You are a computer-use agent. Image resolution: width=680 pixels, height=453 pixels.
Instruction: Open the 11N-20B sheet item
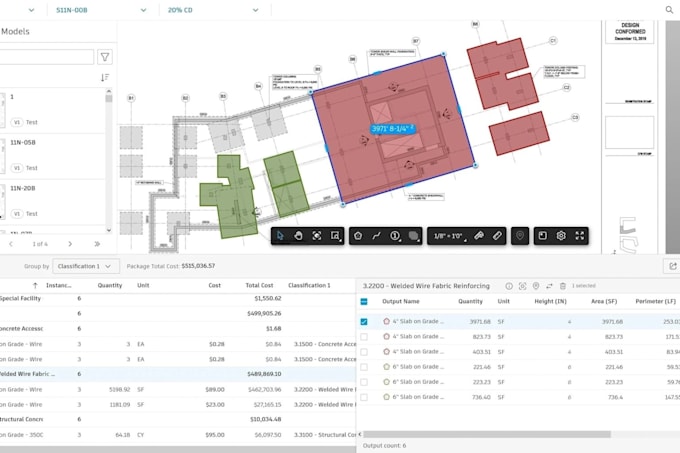click(x=52, y=202)
